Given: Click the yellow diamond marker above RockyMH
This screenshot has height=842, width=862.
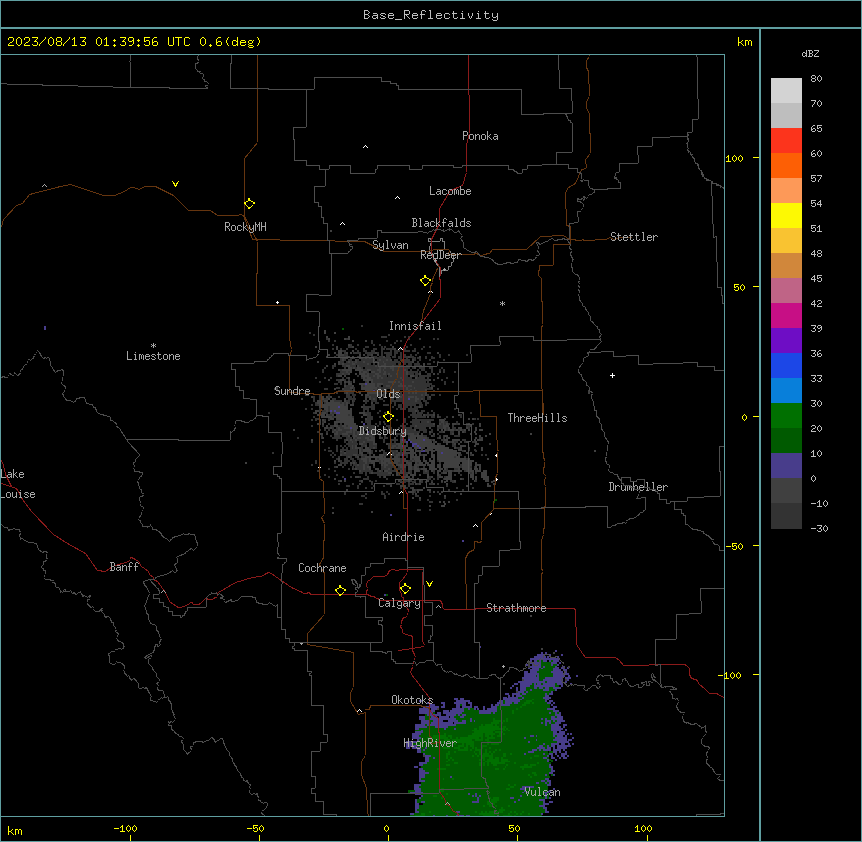Looking at the screenshot, I should coord(250,204).
